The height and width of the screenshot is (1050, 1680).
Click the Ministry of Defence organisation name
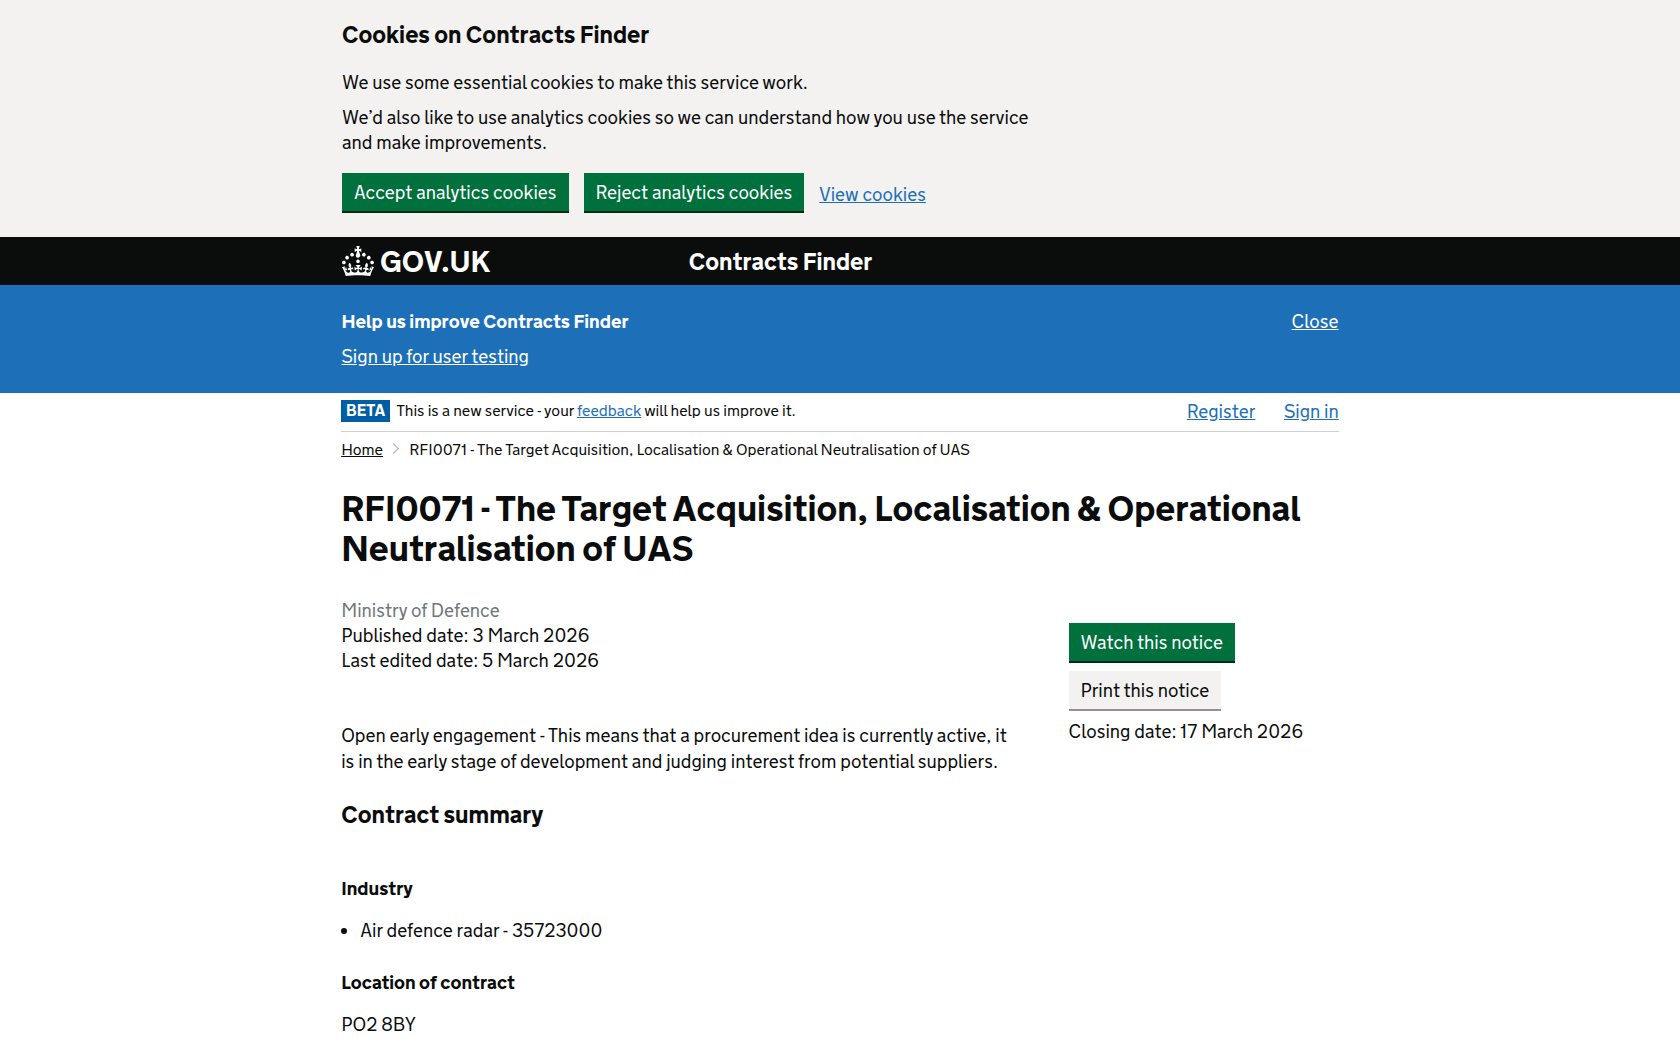click(x=420, y=610)
